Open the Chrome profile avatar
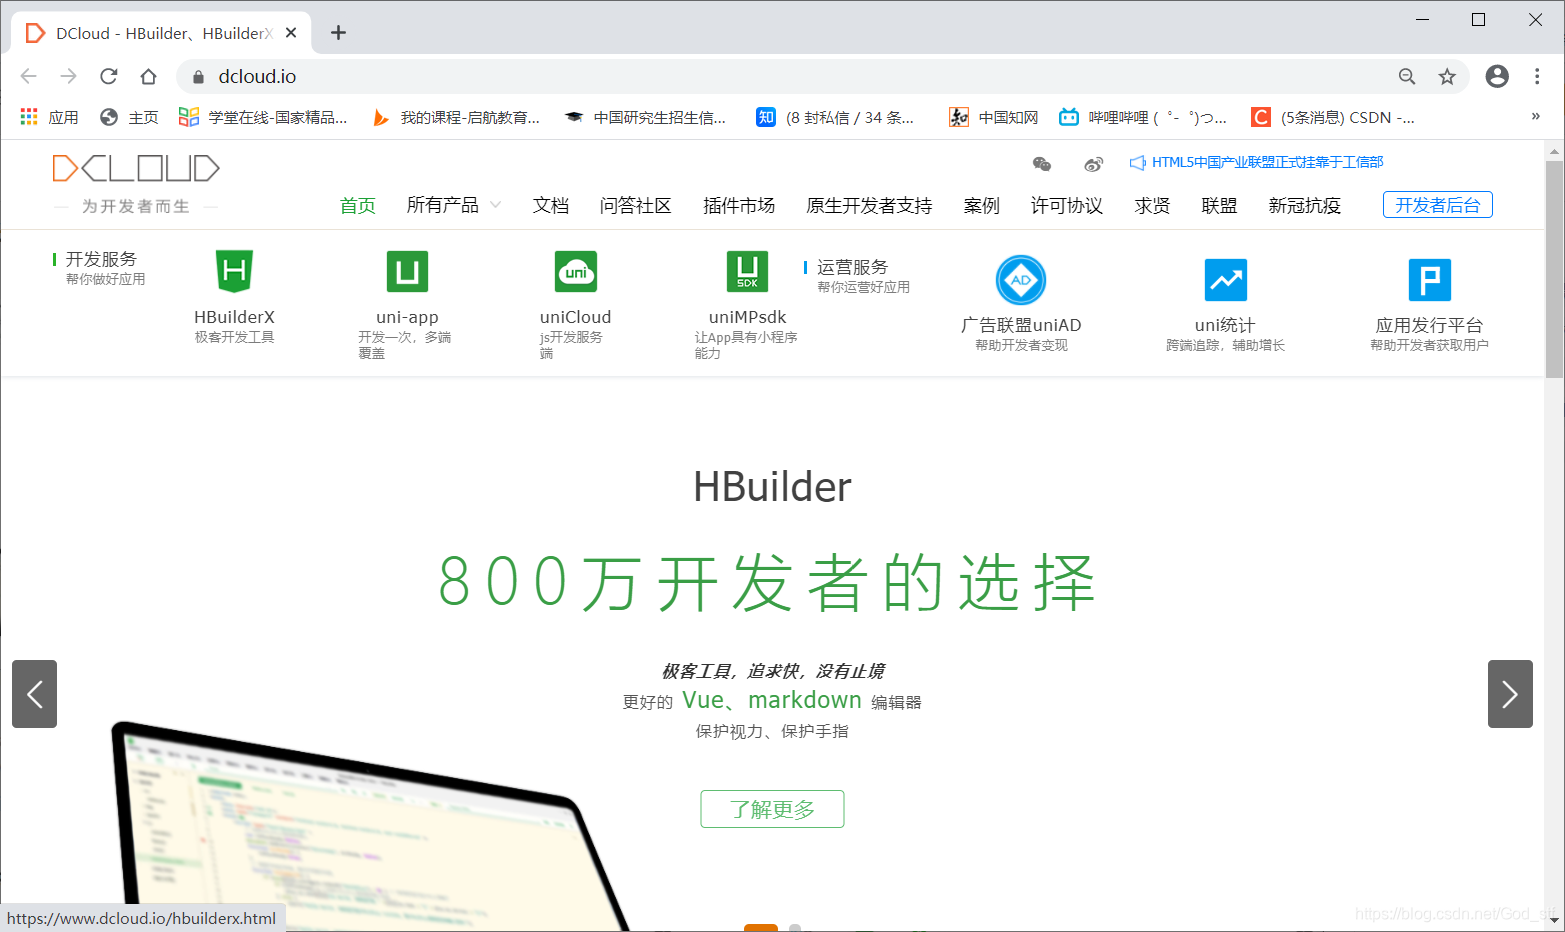This screenshot has width=1565, height=932. click(x=1497, y=76)
